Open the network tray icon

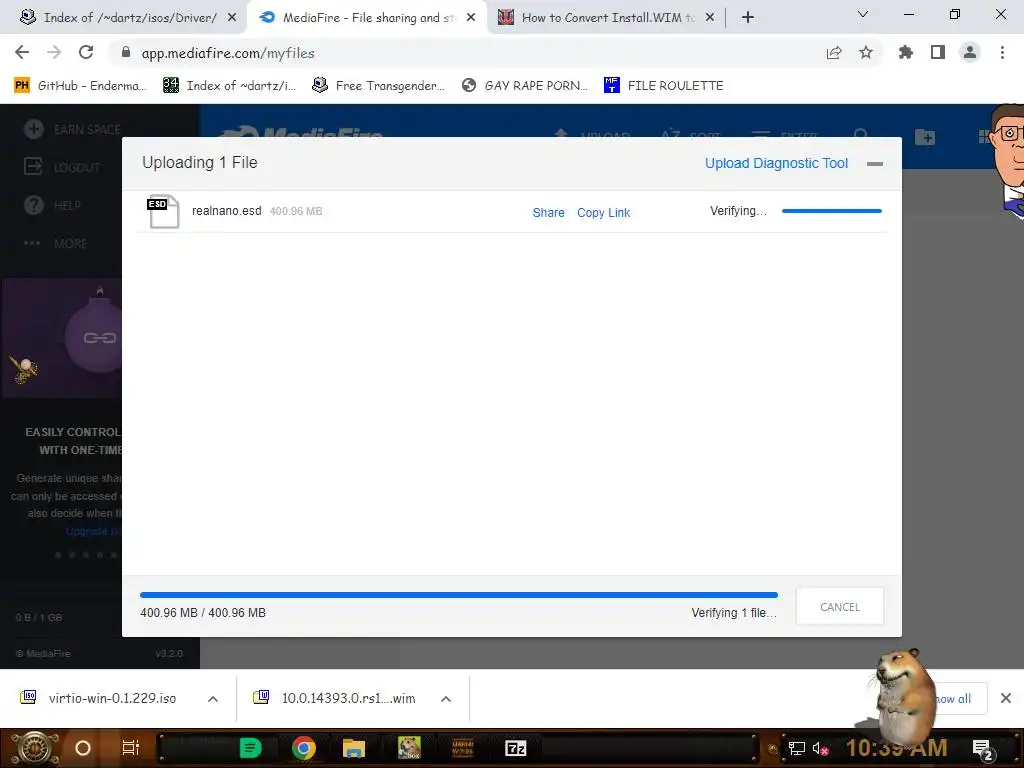pos(796,748)
